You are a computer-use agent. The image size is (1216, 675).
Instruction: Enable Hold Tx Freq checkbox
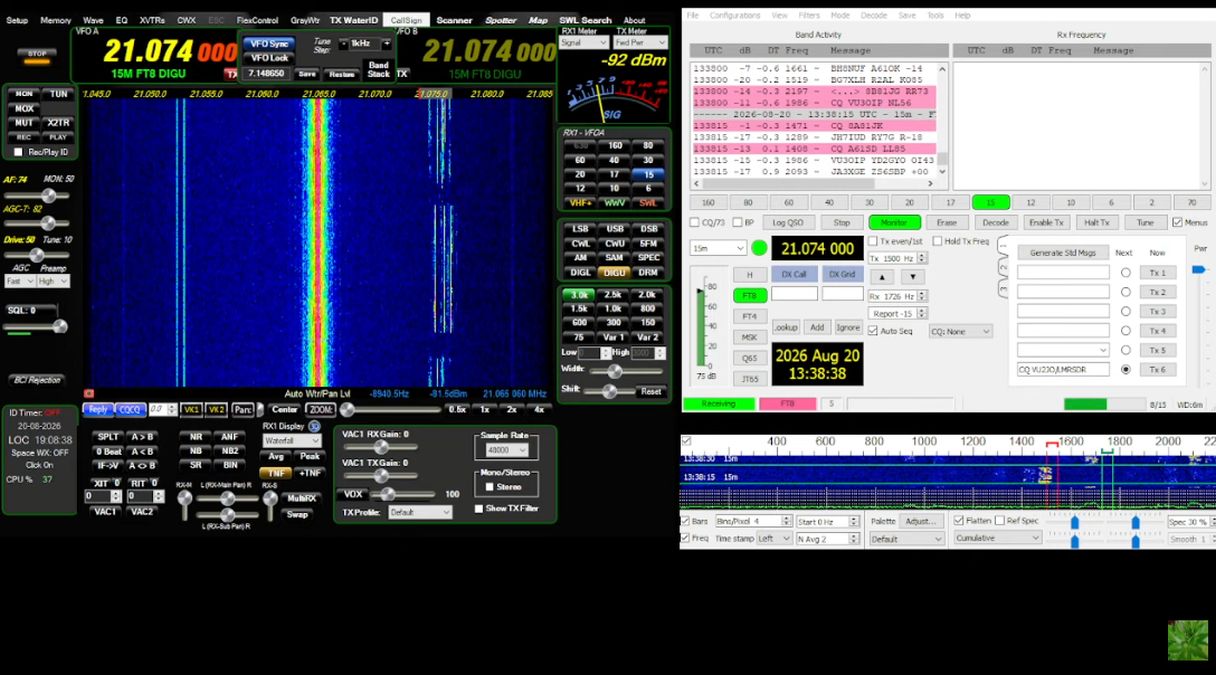coord(937,241)
